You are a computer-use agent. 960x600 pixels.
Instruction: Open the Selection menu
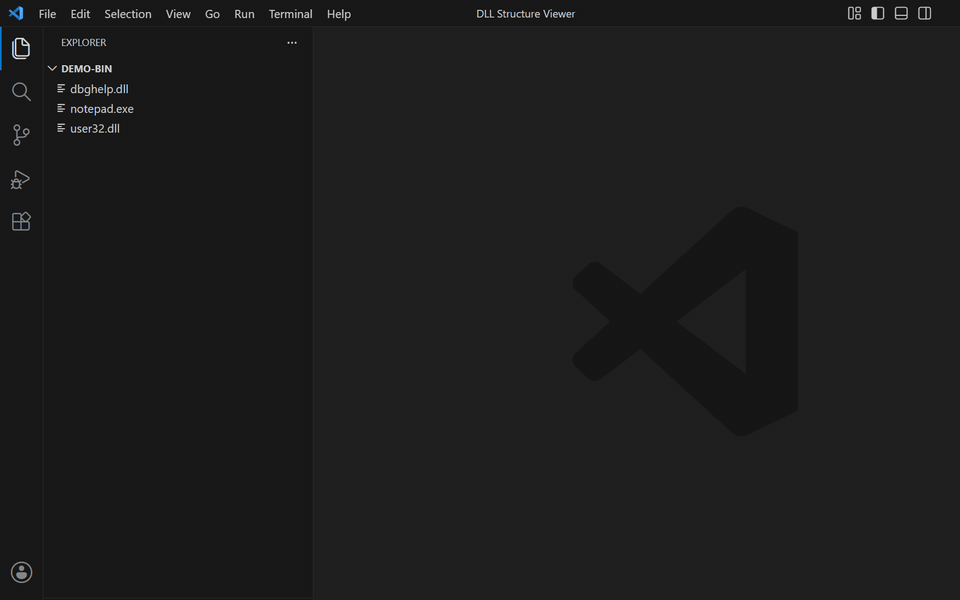[128, 13]
